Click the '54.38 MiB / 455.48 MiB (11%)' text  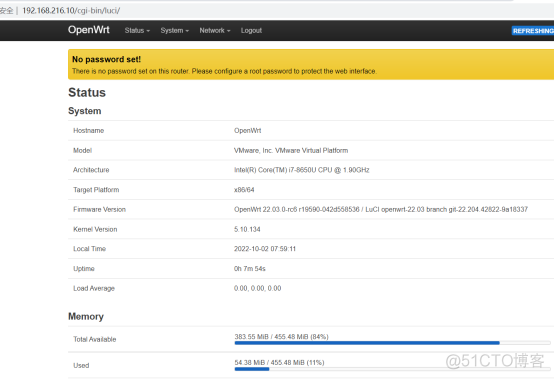279,362
